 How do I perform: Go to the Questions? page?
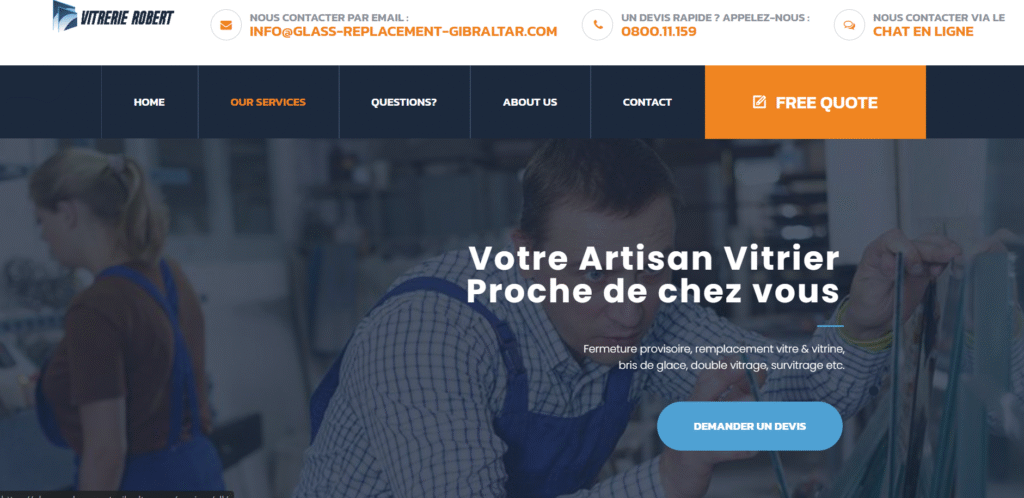pyautogui.click(x=404, y=102)
